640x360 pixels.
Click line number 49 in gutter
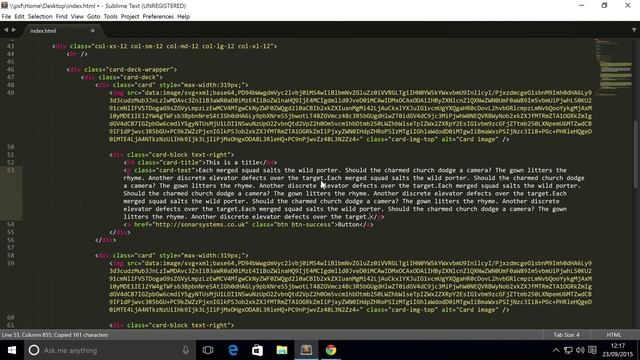[x=11, y=93]
